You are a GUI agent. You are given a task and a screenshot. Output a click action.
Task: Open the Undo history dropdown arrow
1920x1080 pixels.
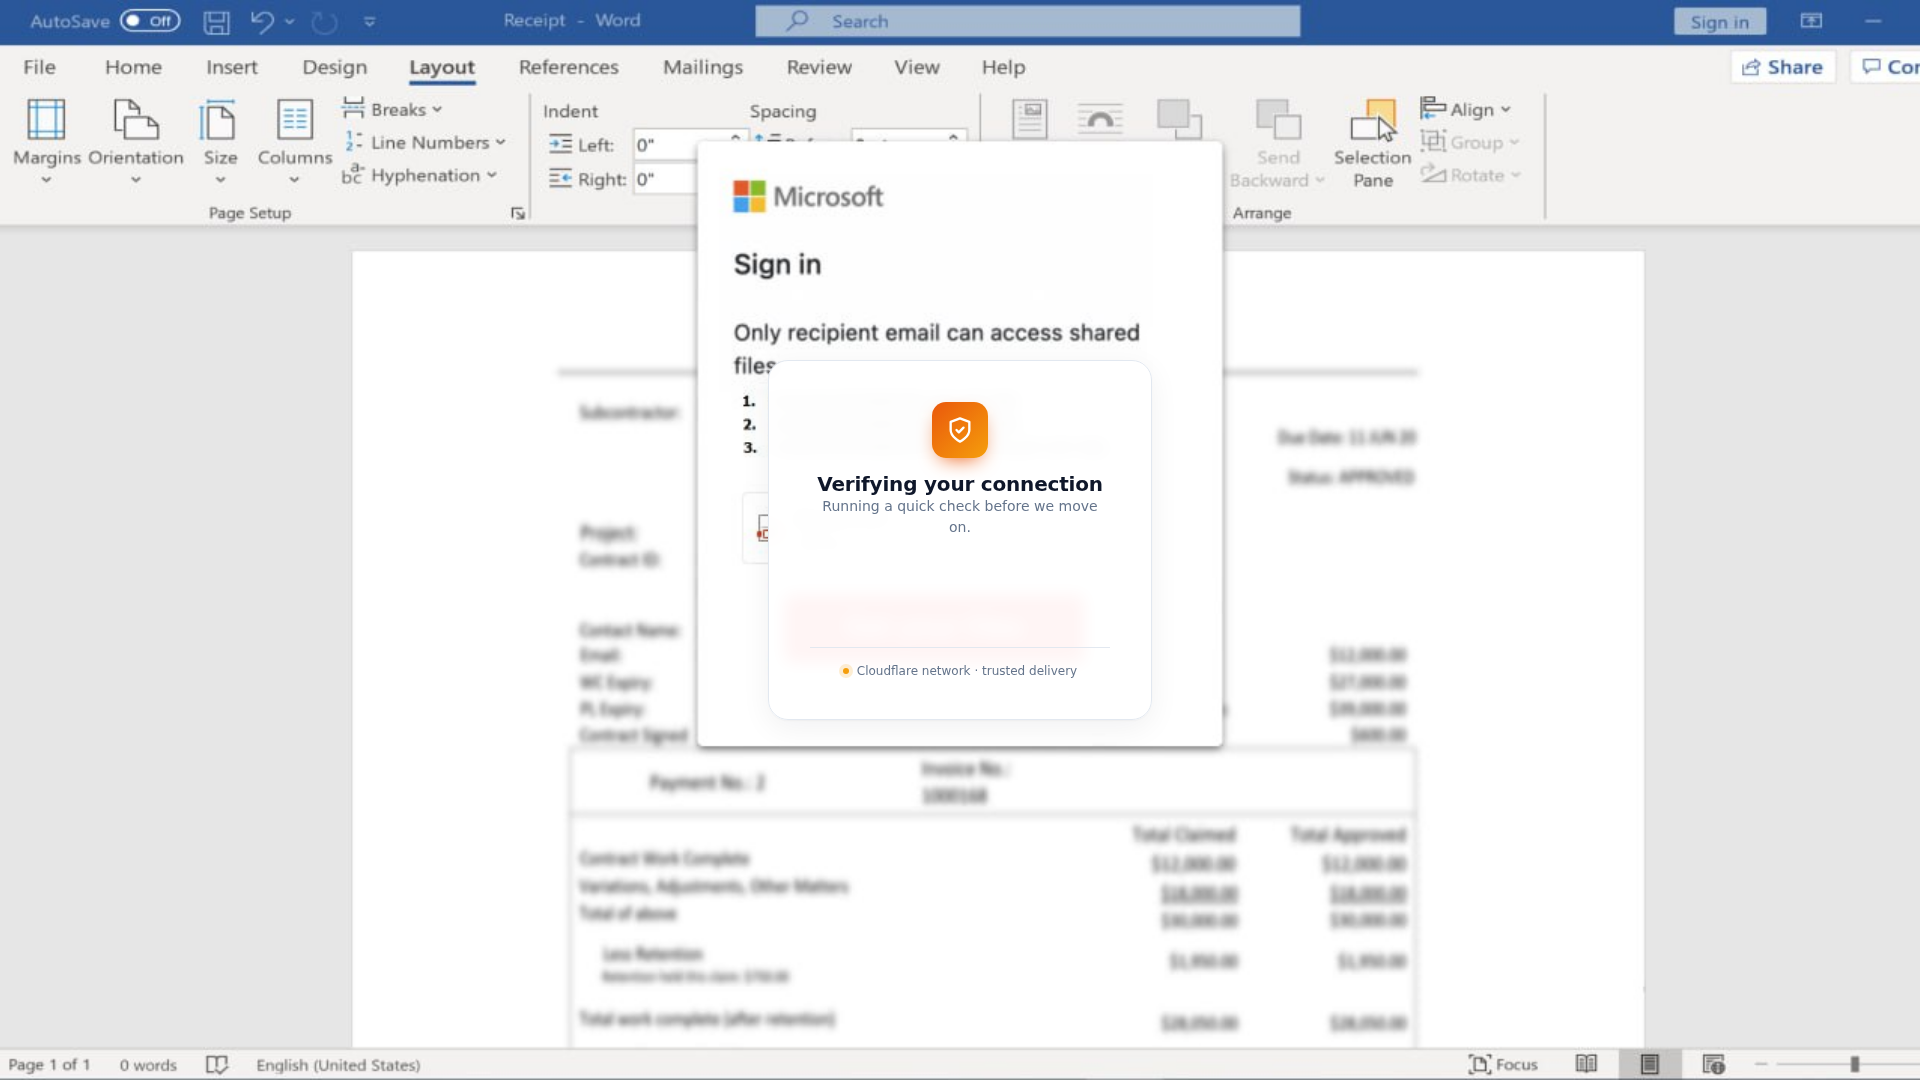[289, 21]
